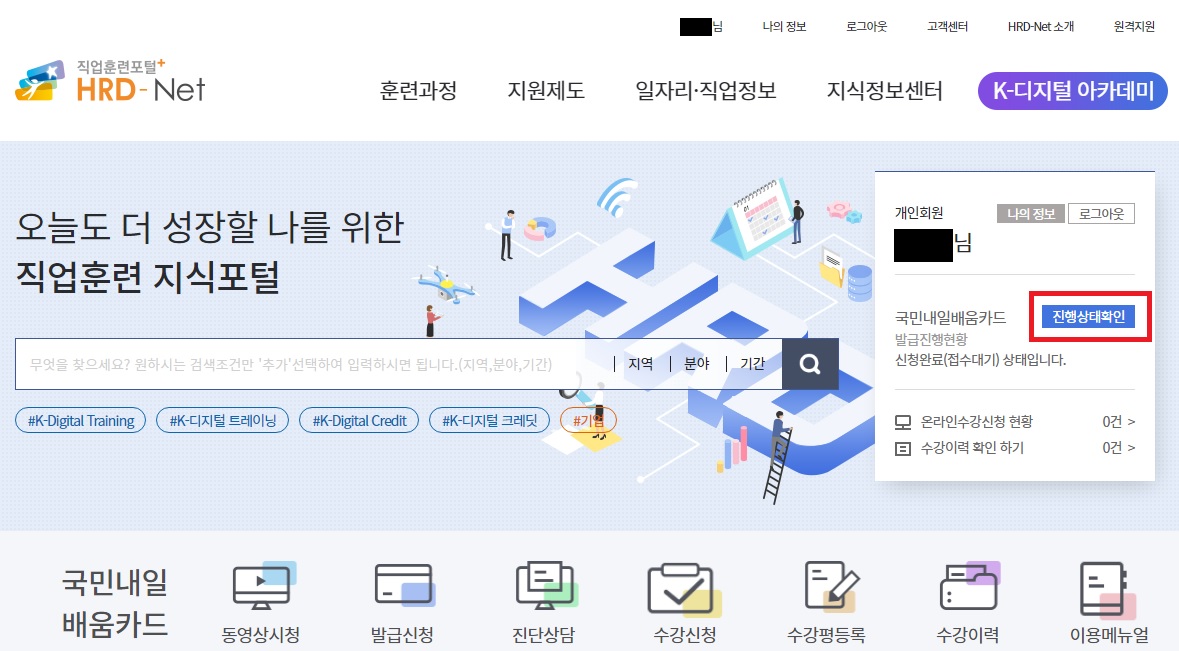This screenshot has width=1179, height=651.
Task: Select the 지역 search filter
Action: pos(641,364)
